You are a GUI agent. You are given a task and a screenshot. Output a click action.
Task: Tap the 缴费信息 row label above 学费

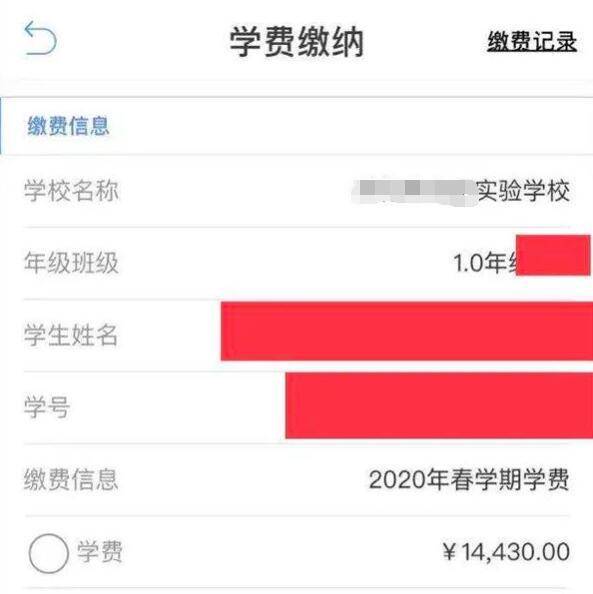[71, 480]
